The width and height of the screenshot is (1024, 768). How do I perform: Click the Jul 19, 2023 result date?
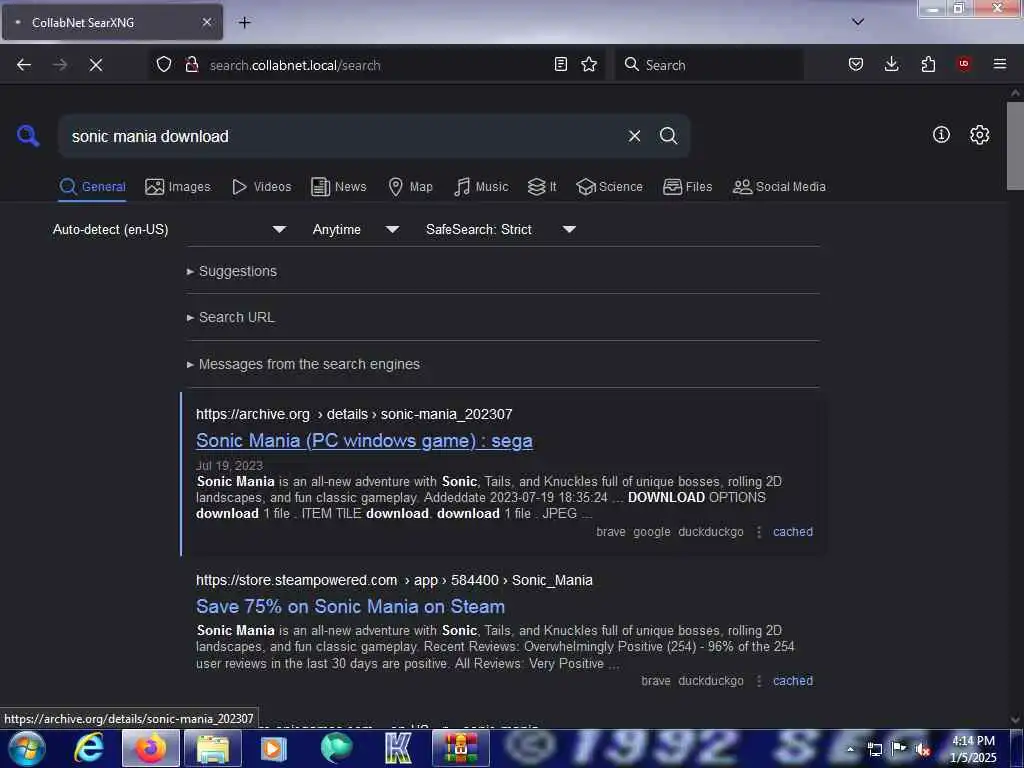pos(229,465)
